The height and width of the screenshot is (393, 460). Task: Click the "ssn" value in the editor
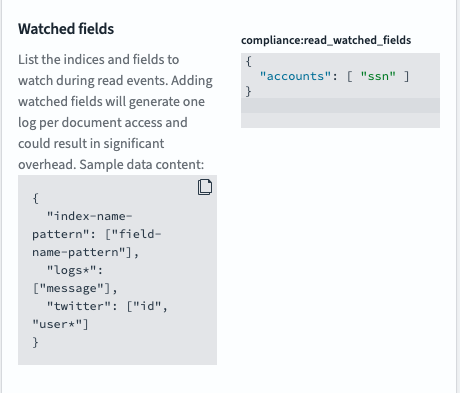coord(378,76)
